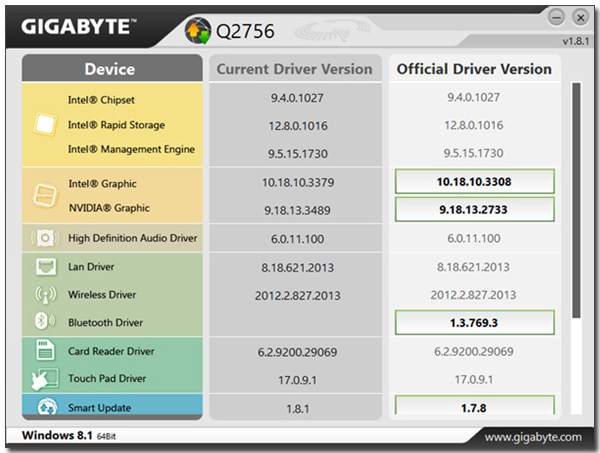Click current audio version 6.0.11.100
This screenshot has width=600, height=453.
point(298,239)
